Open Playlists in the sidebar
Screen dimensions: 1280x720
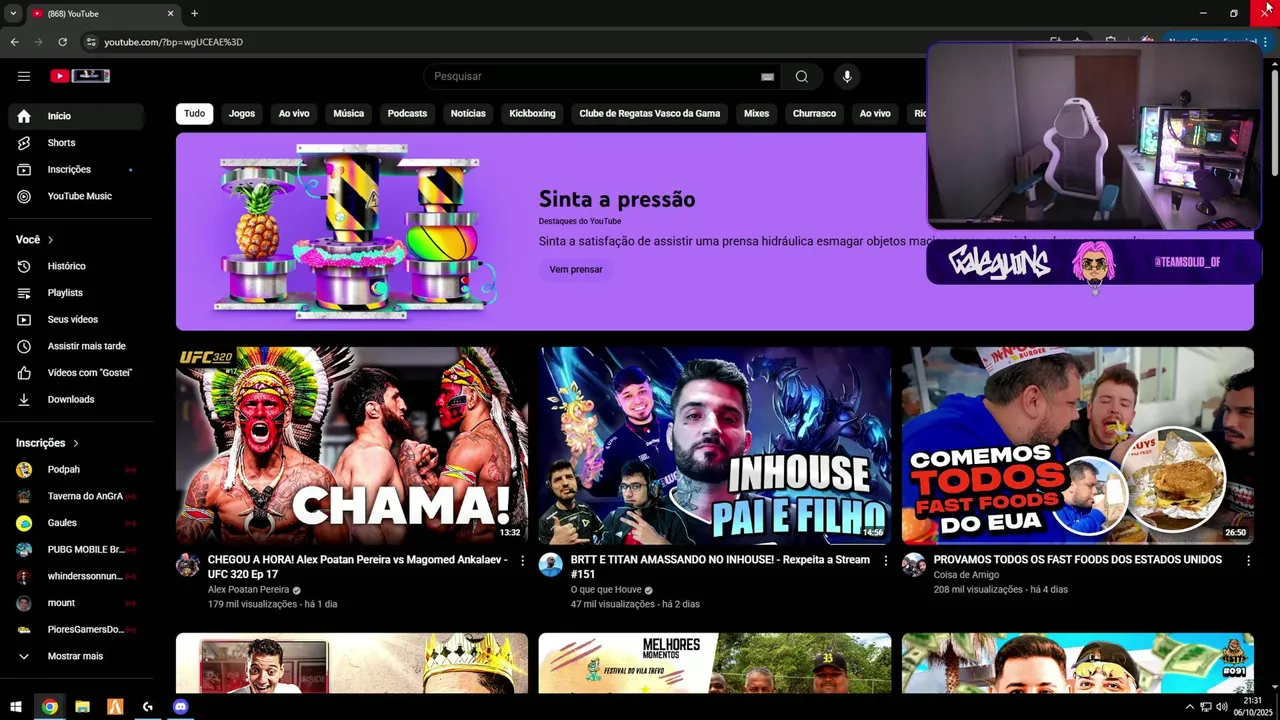(x=76, y=293)
